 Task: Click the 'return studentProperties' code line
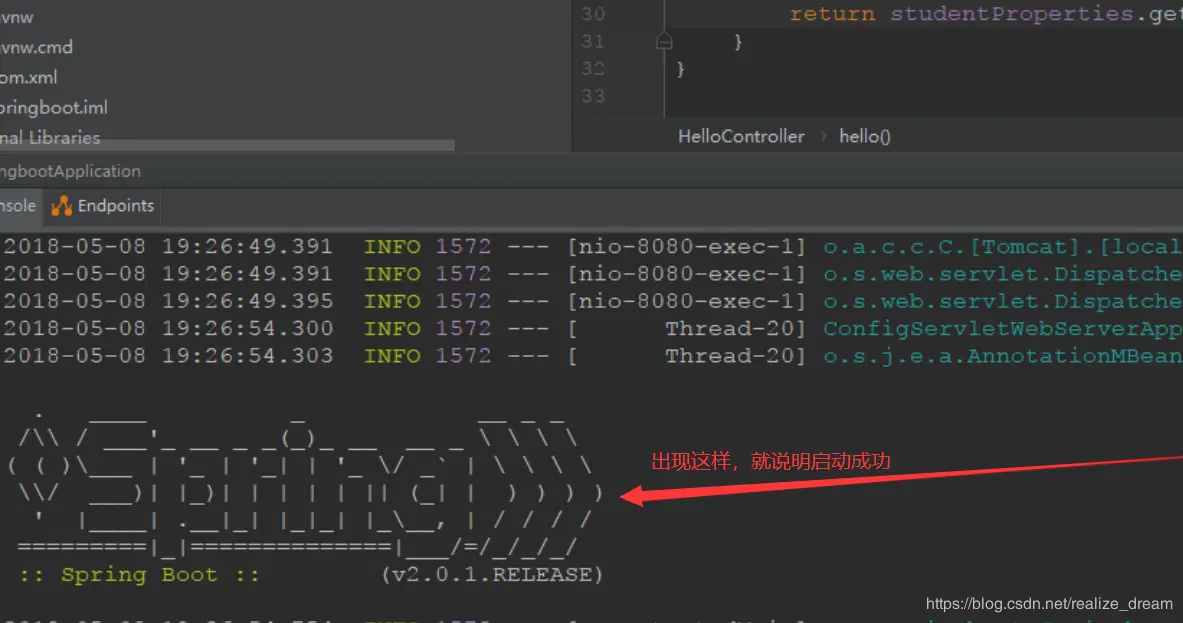click(x=985, y=14)
